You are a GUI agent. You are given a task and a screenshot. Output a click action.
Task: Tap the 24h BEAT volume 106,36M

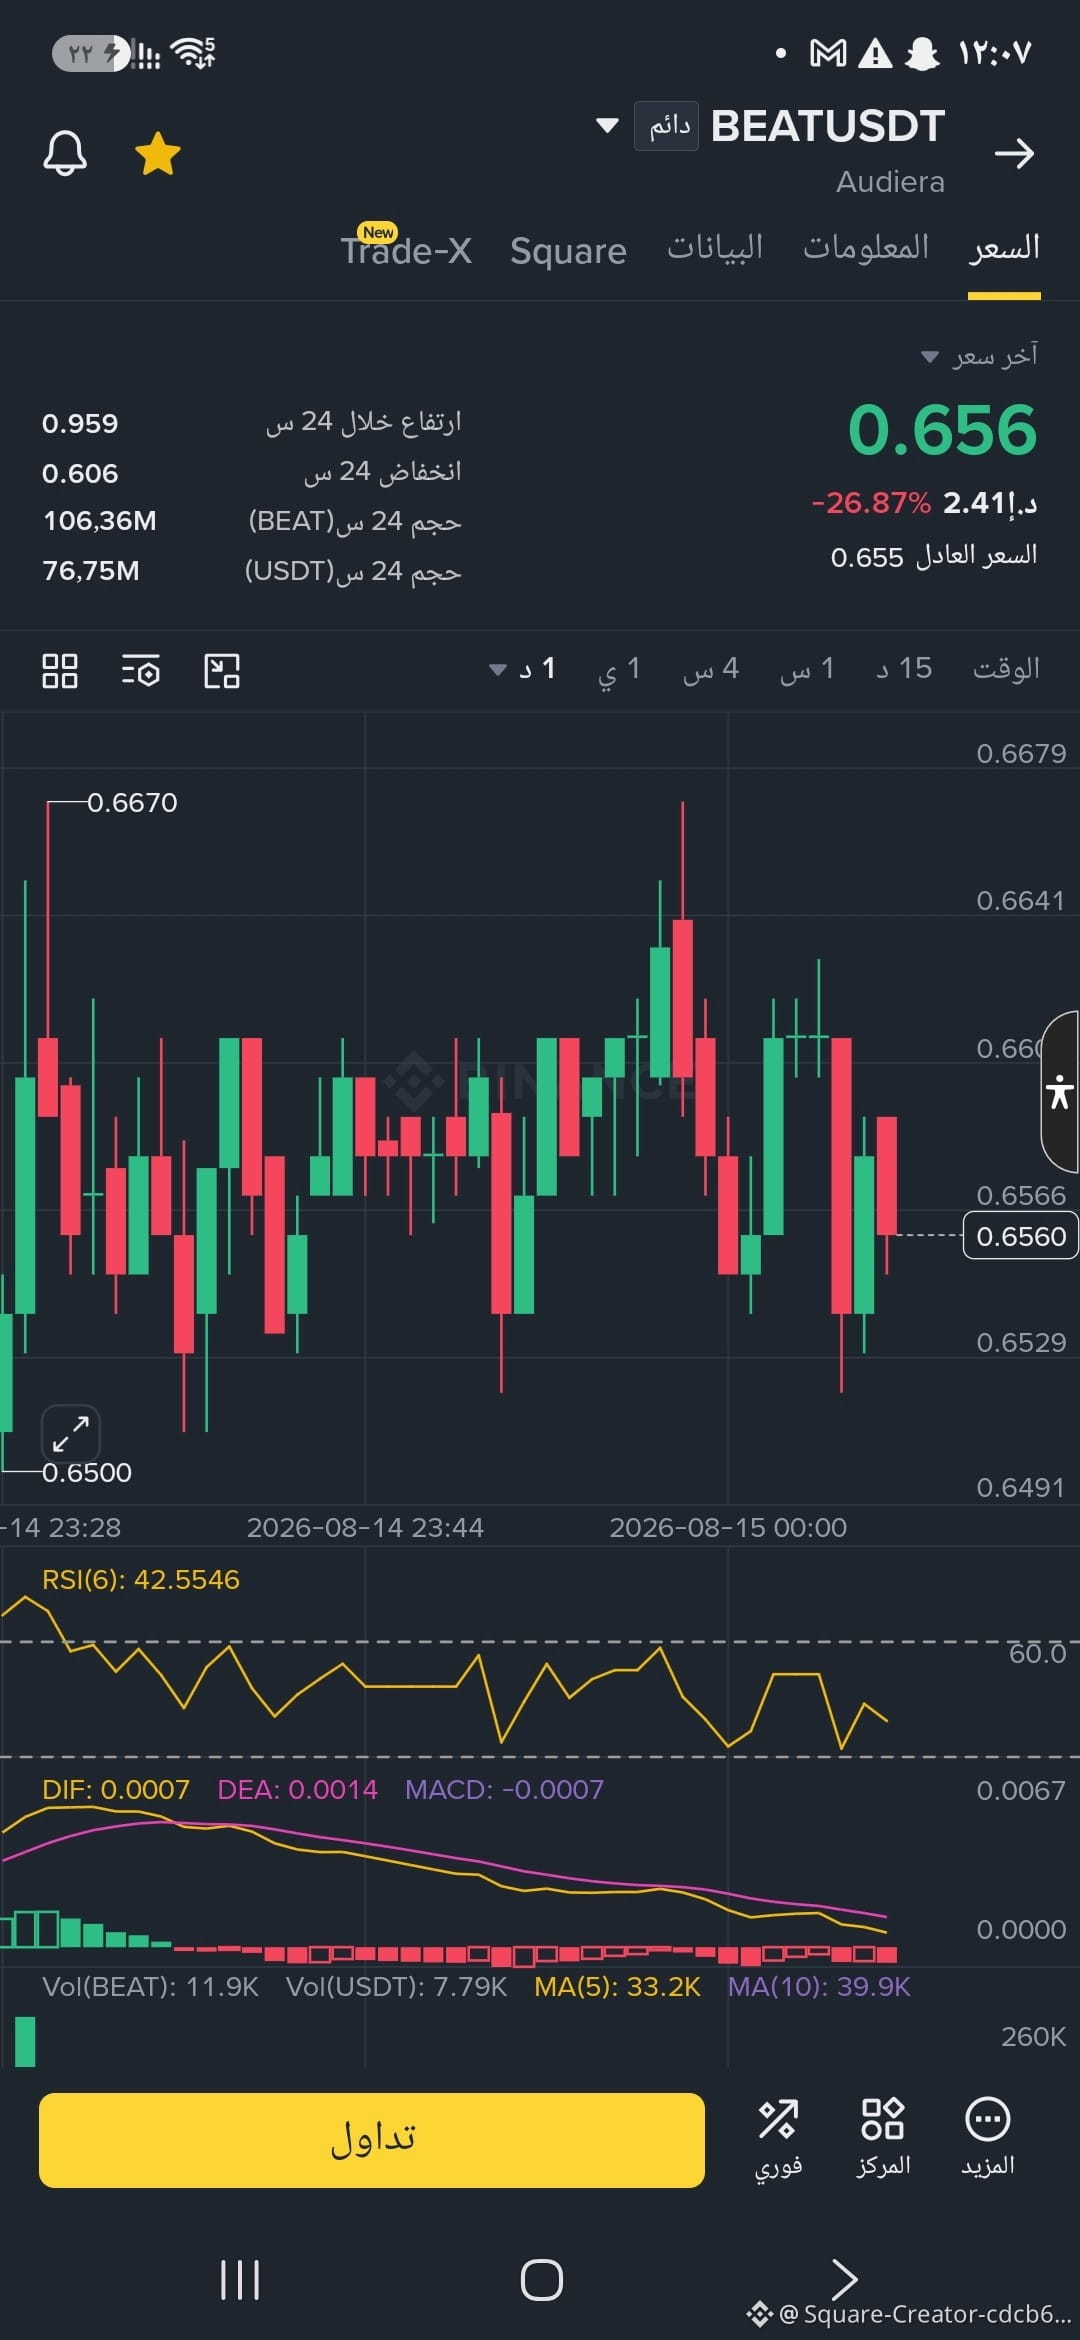coord(100,521)
